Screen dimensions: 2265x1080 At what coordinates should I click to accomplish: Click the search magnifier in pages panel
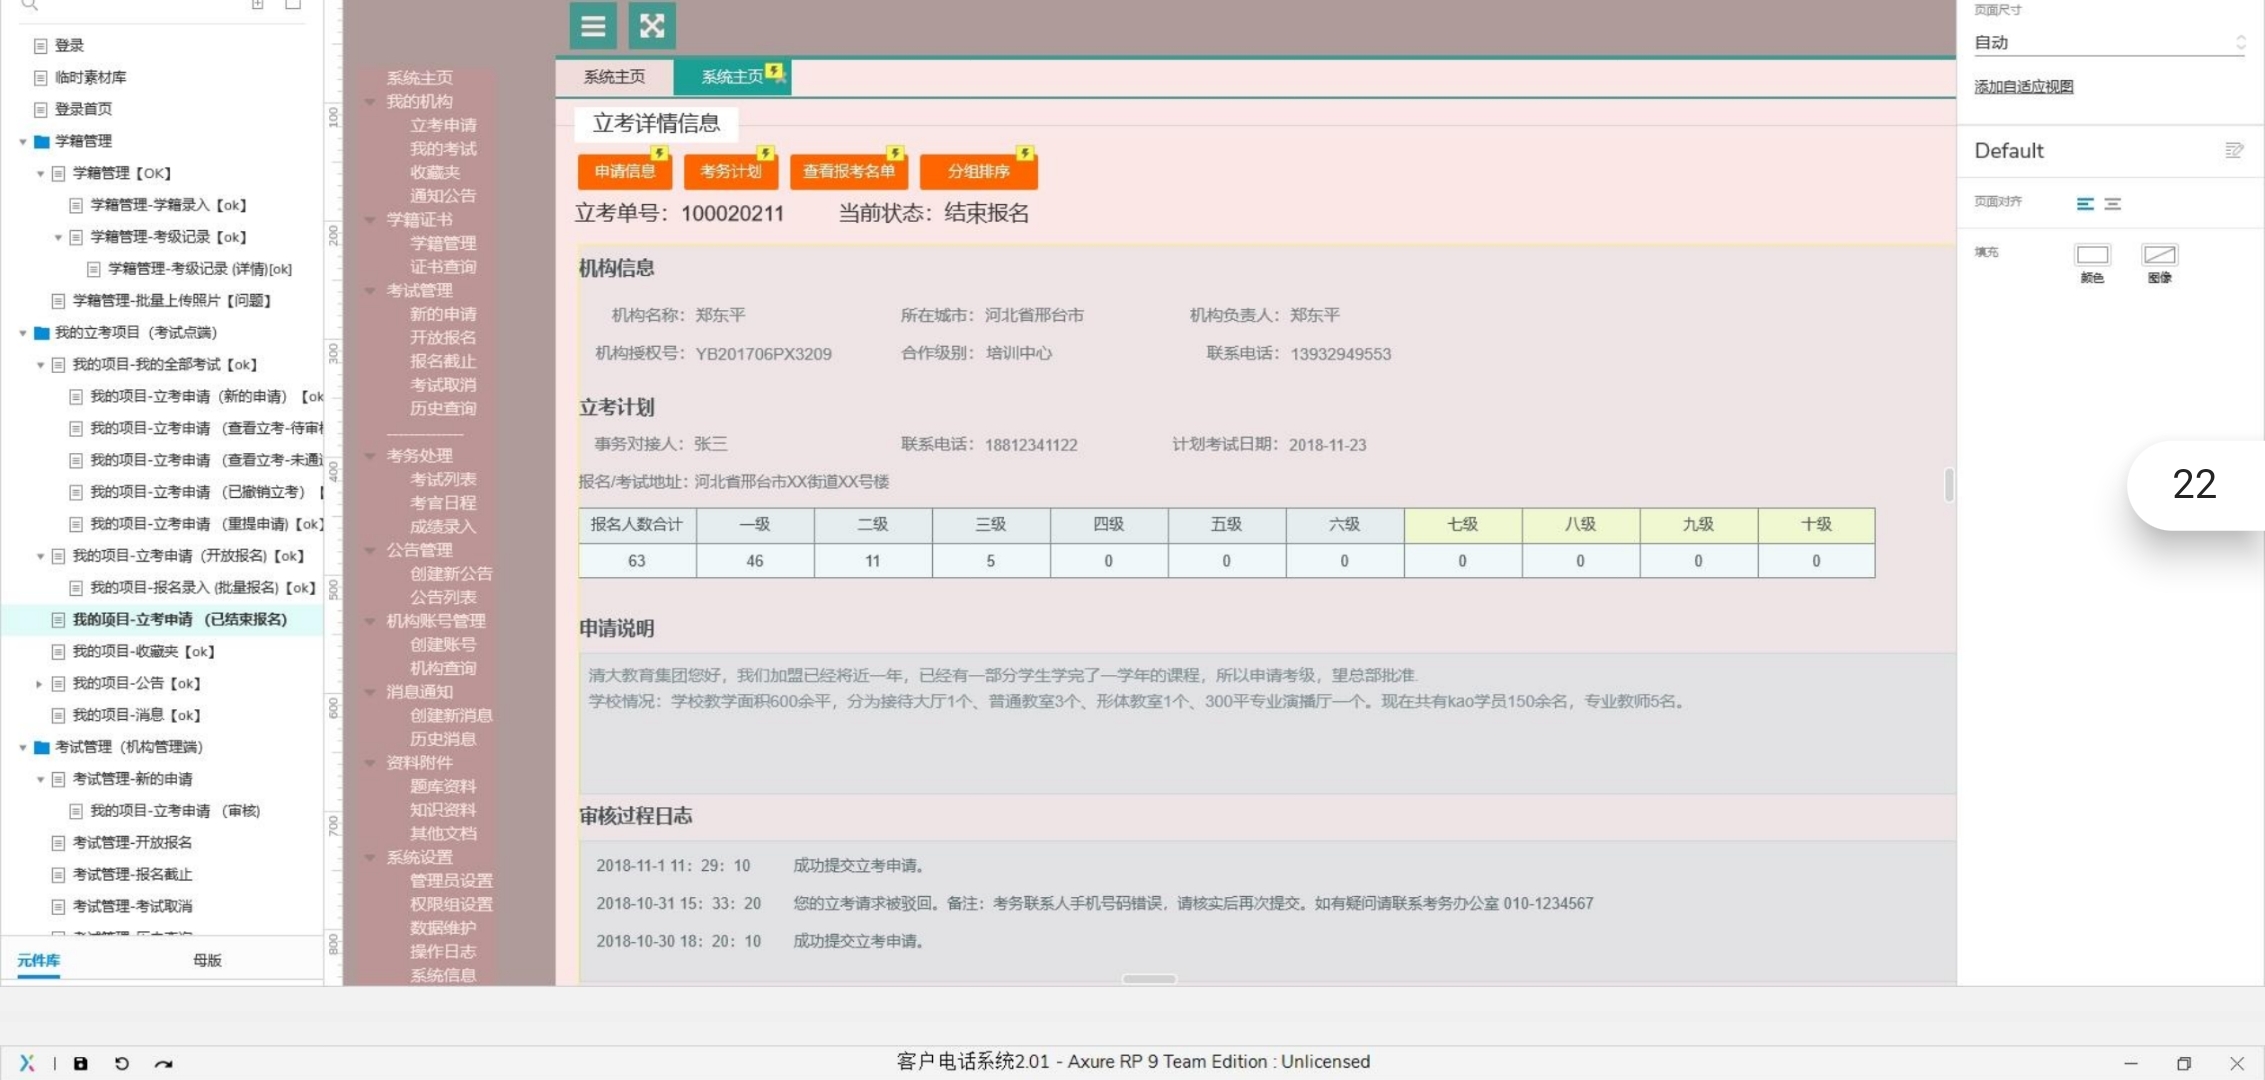pyautogui.click(x=29, y=5)
